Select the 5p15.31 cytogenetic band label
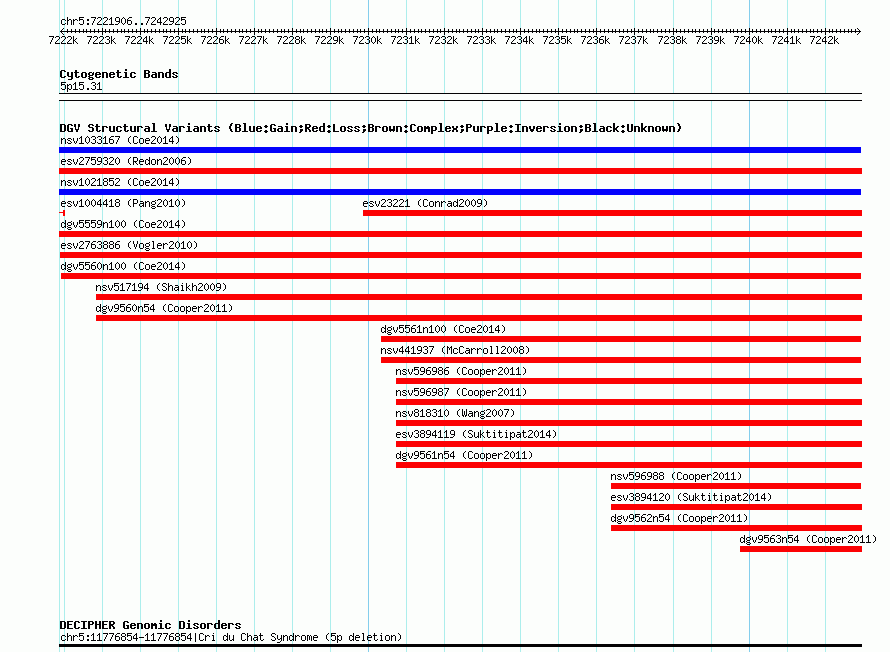890x652 pixels. (x=81, y=86)
